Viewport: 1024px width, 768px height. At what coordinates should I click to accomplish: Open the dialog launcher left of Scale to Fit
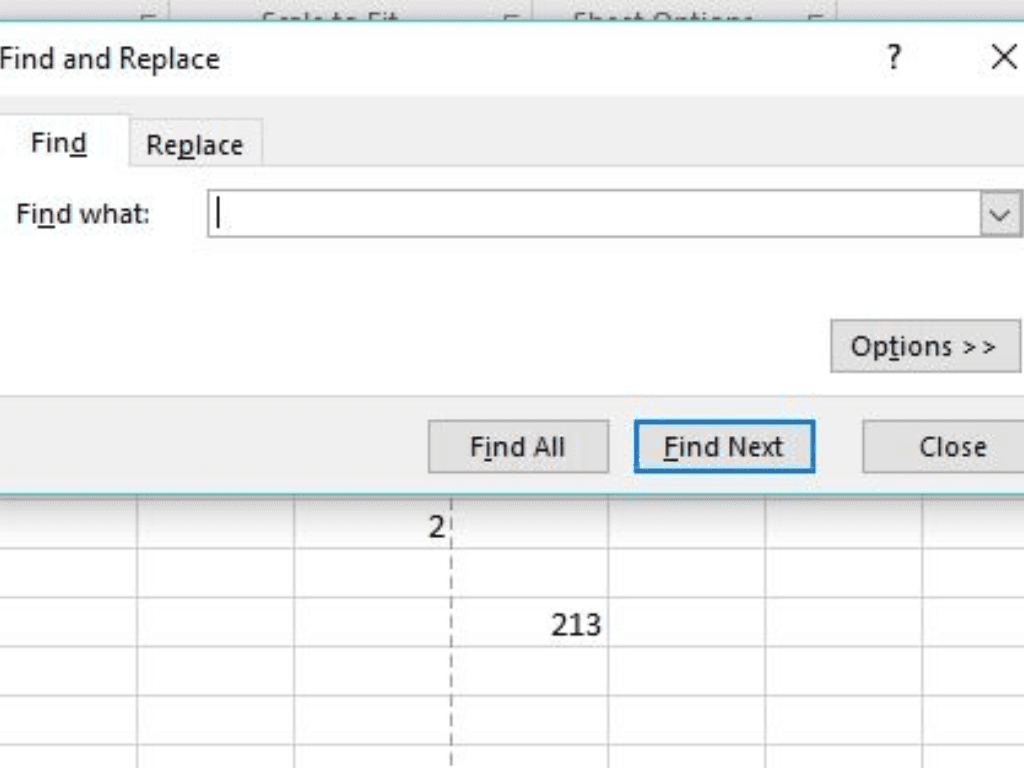(x=147, y=17)
